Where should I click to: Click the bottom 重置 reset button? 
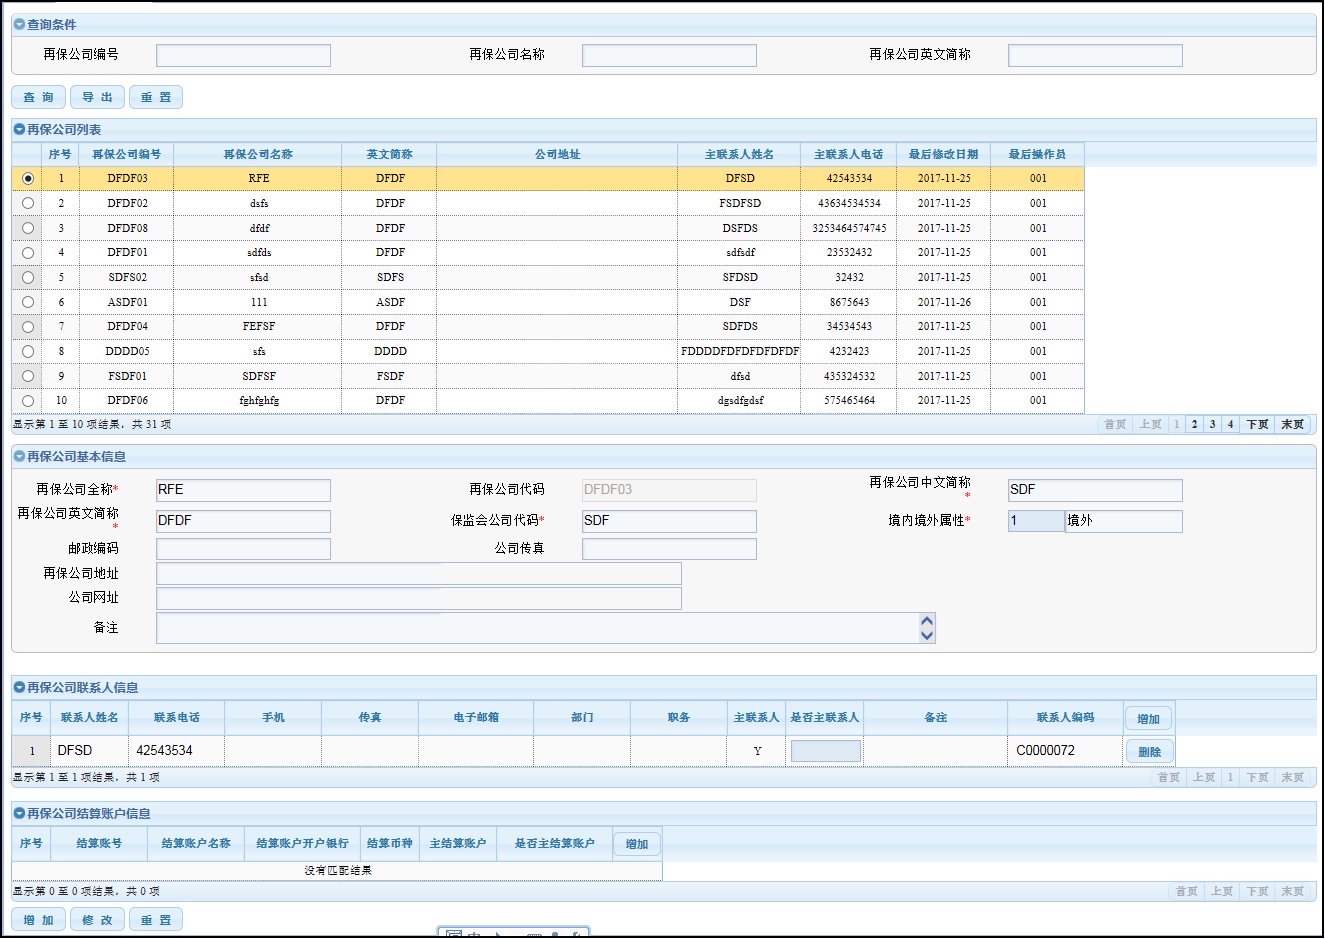click(x=156, y=920)
